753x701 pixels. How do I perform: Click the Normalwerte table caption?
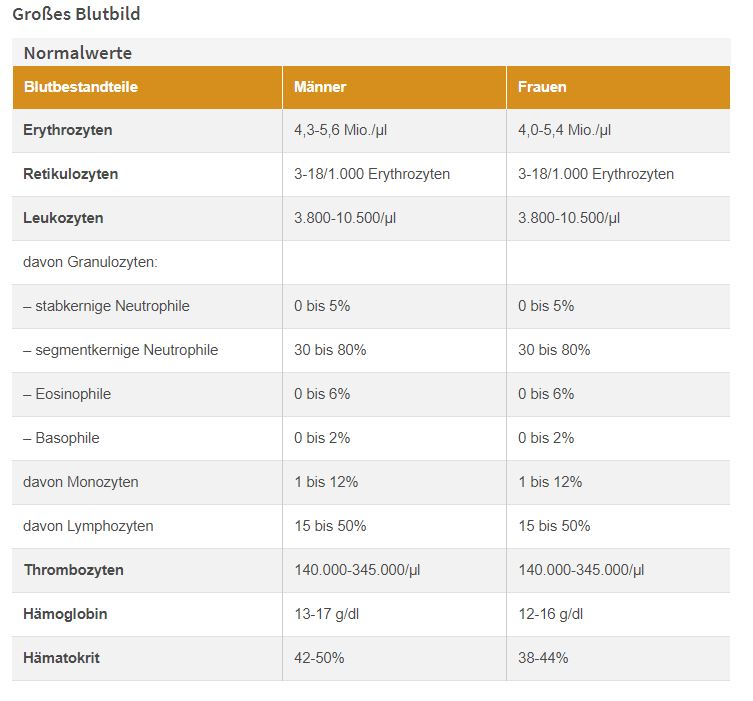(78, 53)
